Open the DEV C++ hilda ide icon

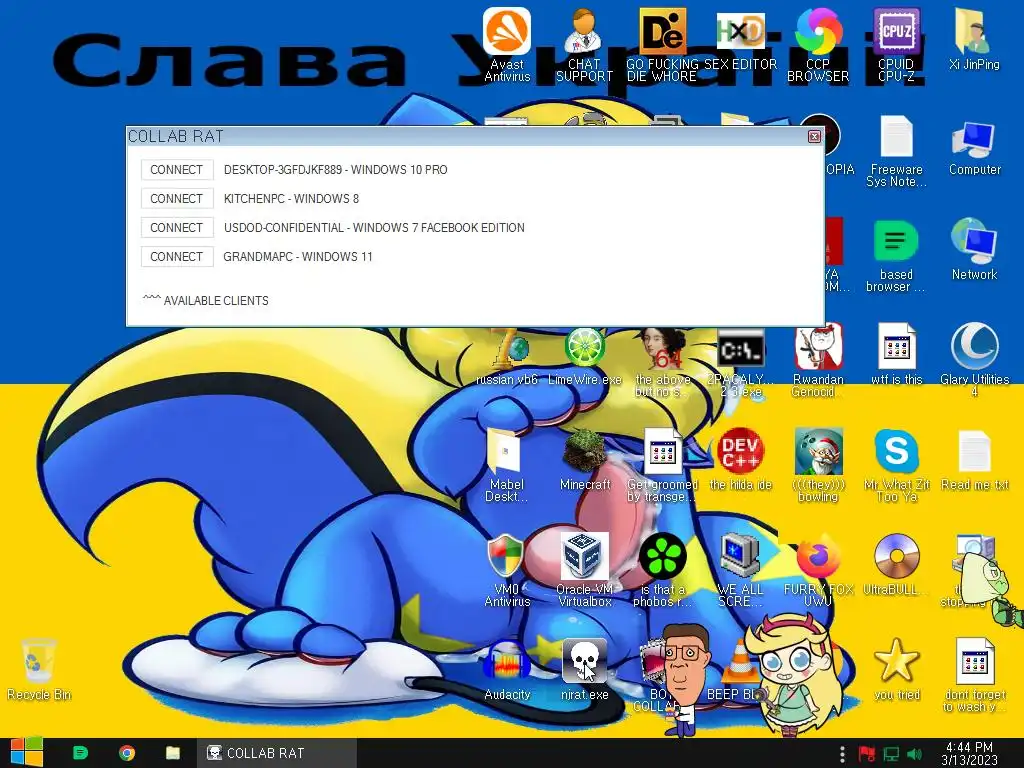(740, 460)
